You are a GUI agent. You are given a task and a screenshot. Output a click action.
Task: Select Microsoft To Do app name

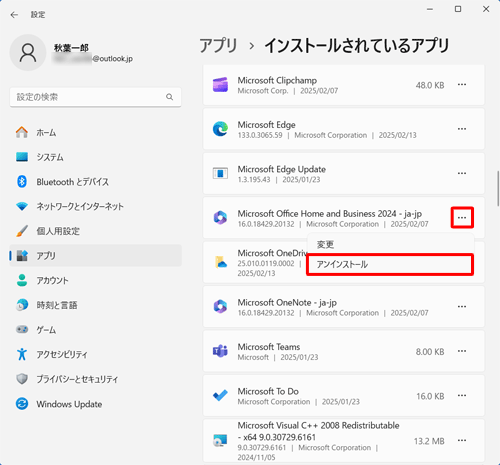pyautogui.click(x=268, y=391)
